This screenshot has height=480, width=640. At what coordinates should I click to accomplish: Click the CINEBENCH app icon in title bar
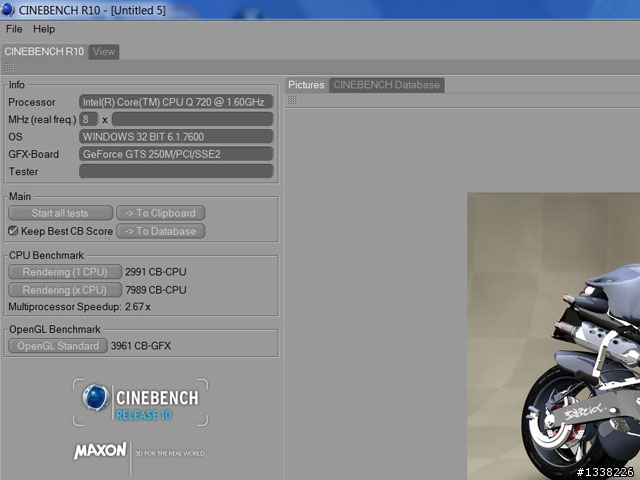7,9
